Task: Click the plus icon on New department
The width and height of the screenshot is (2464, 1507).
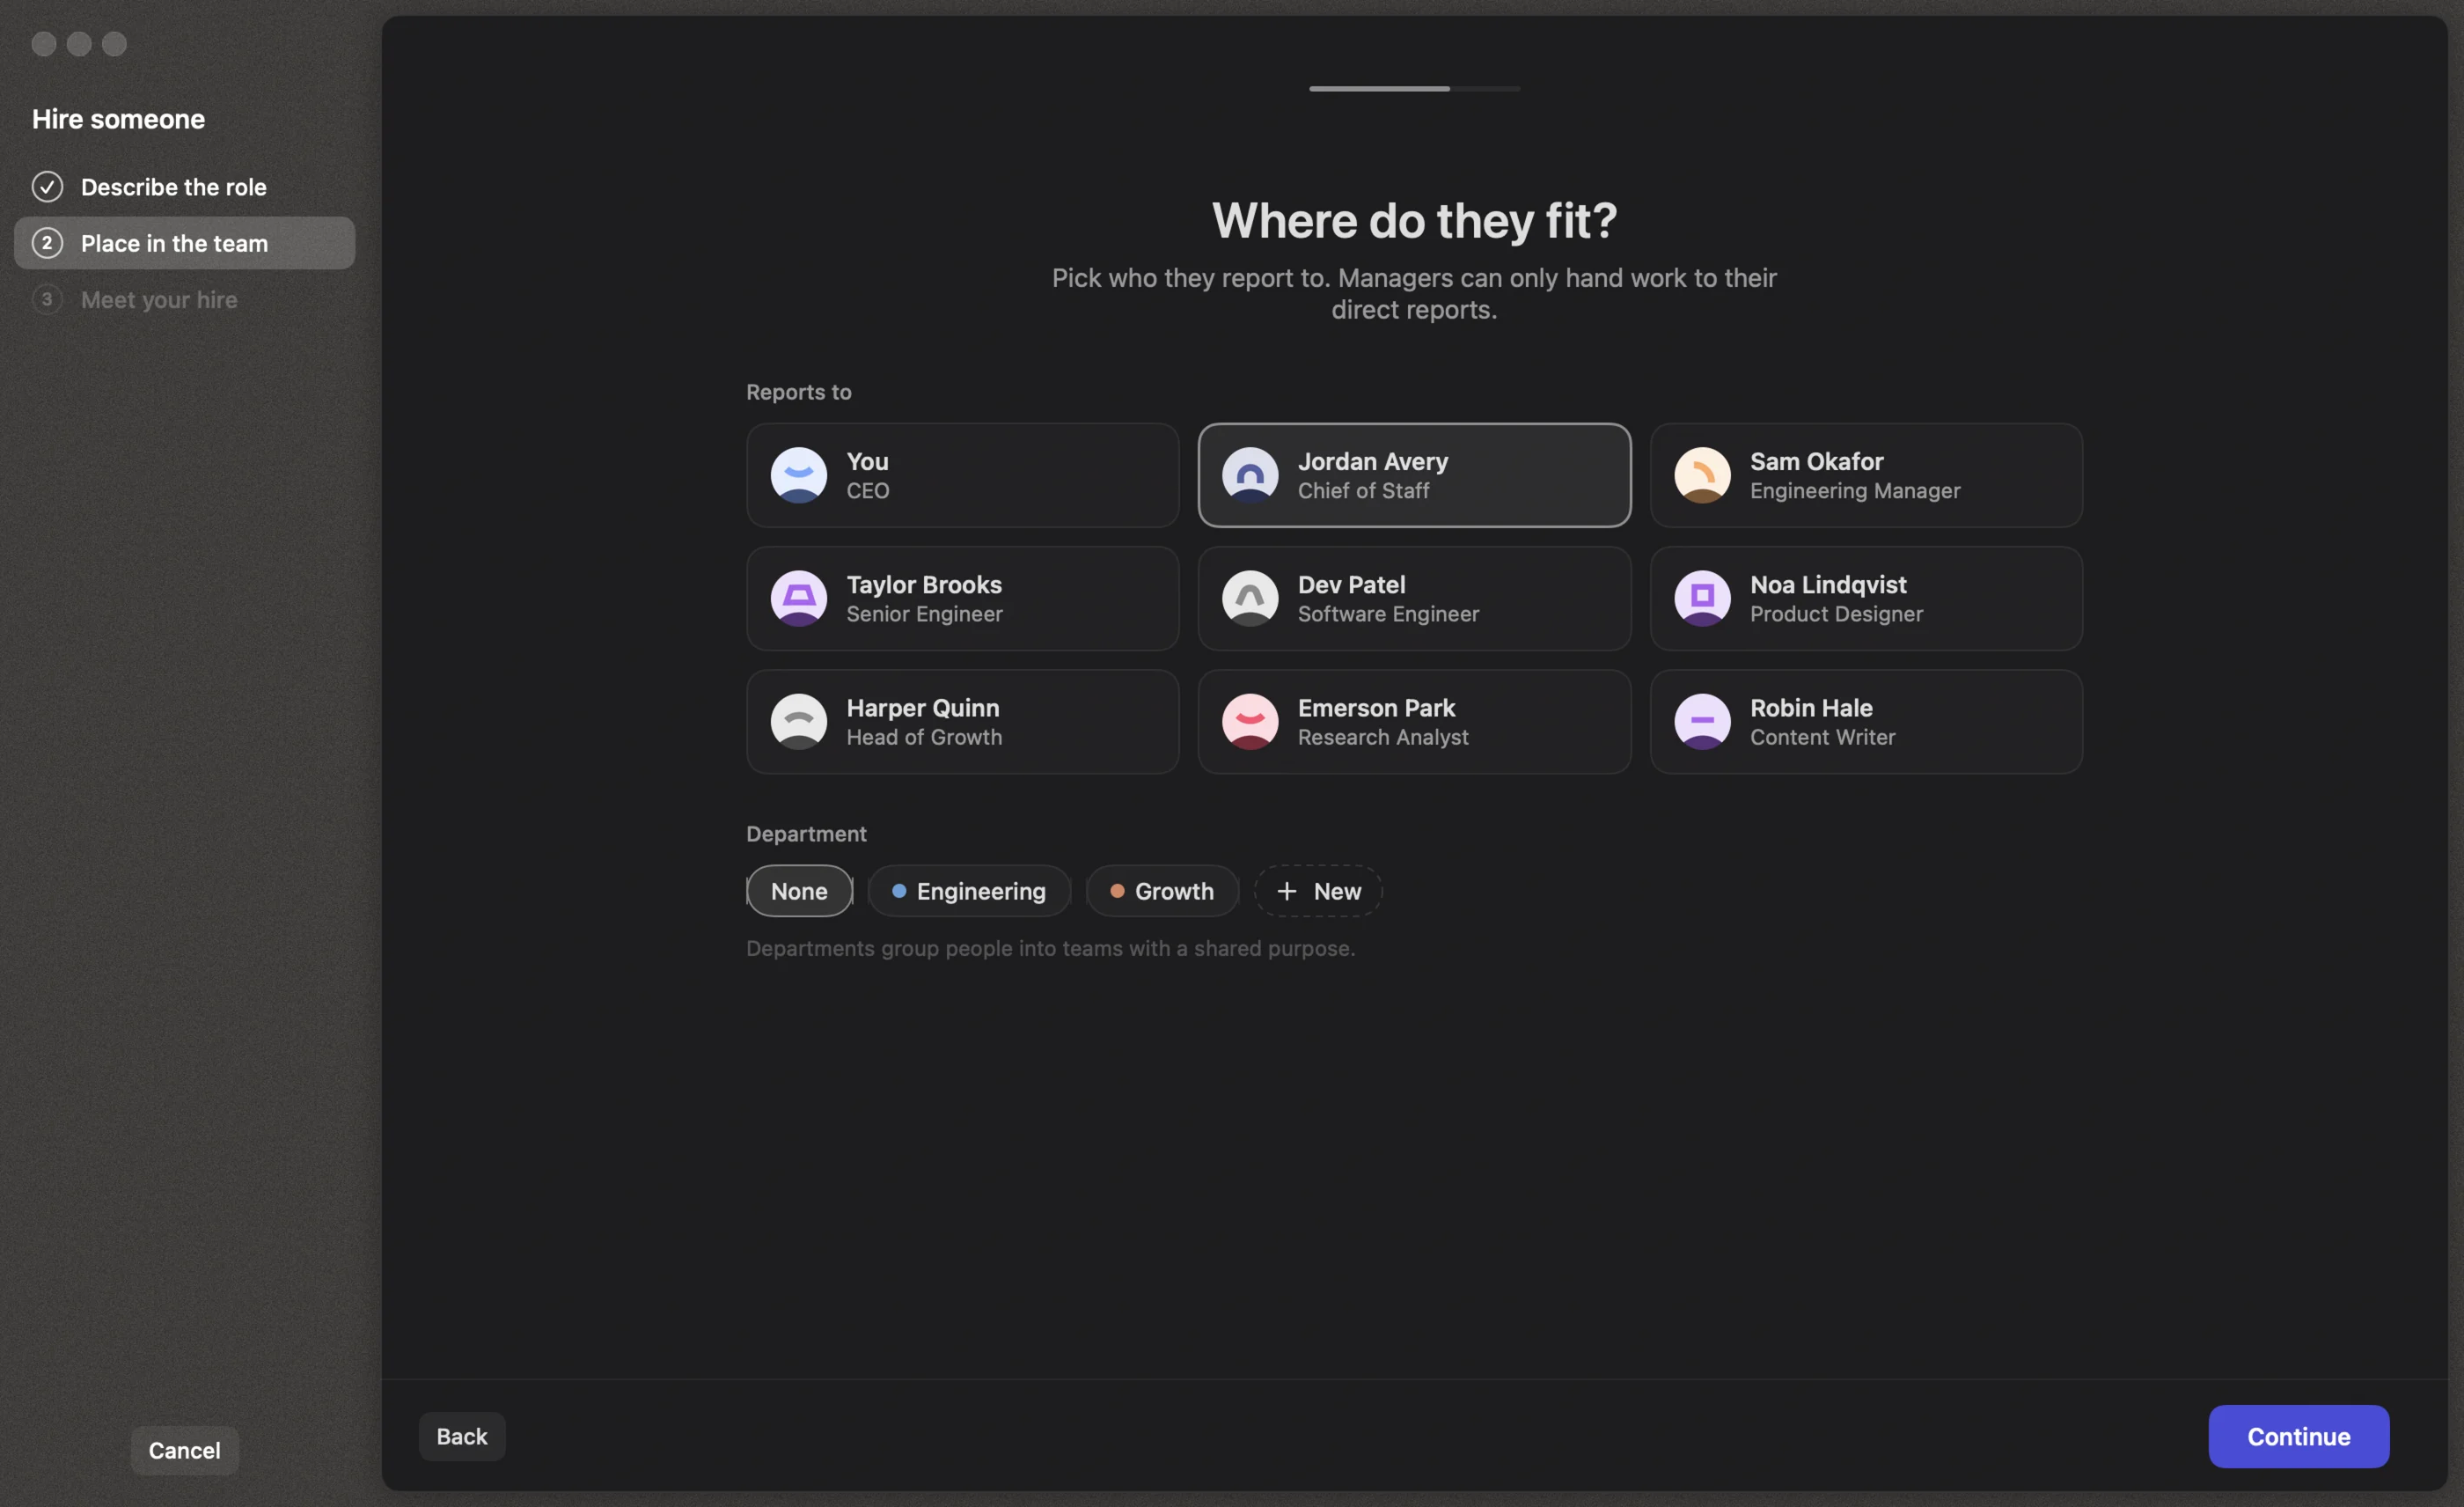Action: (1287, 891)
